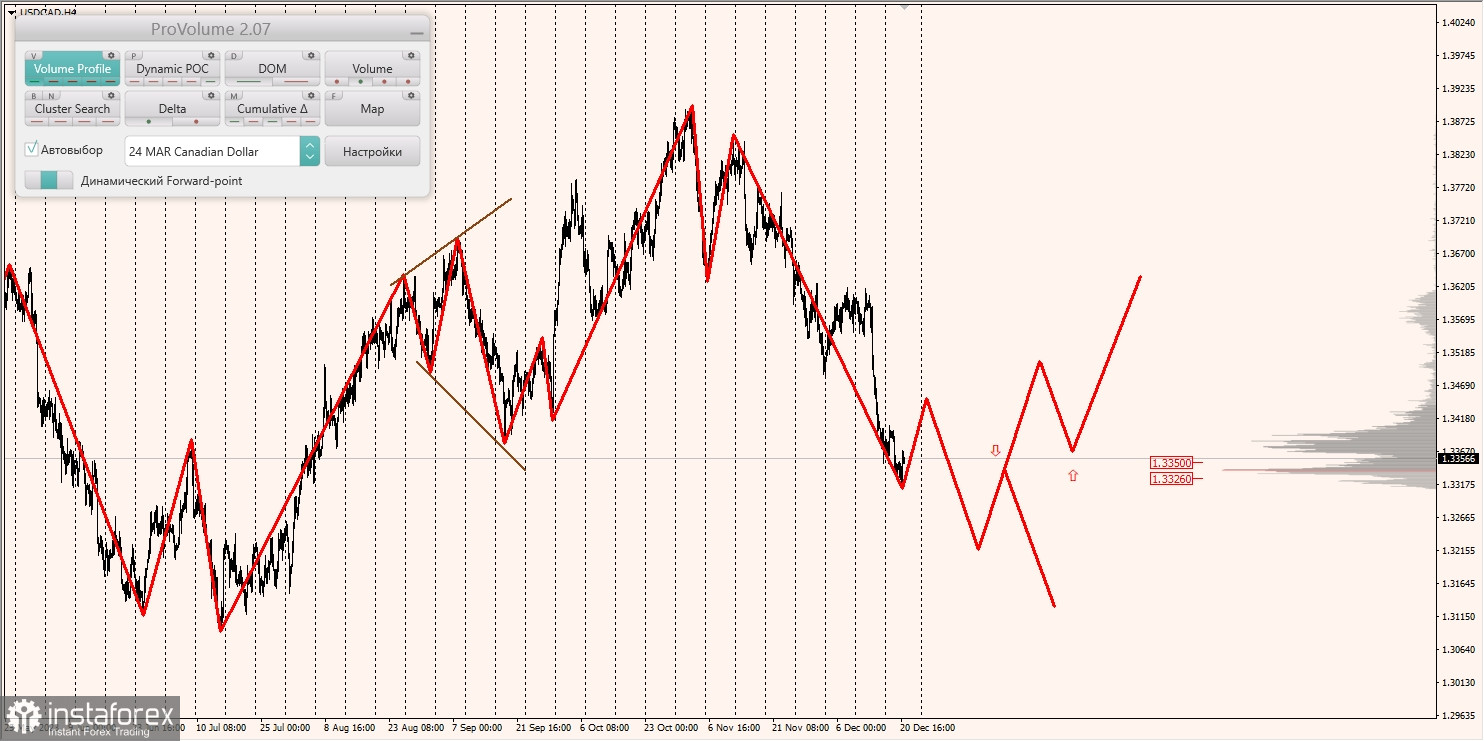Click D hotkey tag on DOM
Viewport: 1484px width, 741px height.
click(x=234, y=56)
